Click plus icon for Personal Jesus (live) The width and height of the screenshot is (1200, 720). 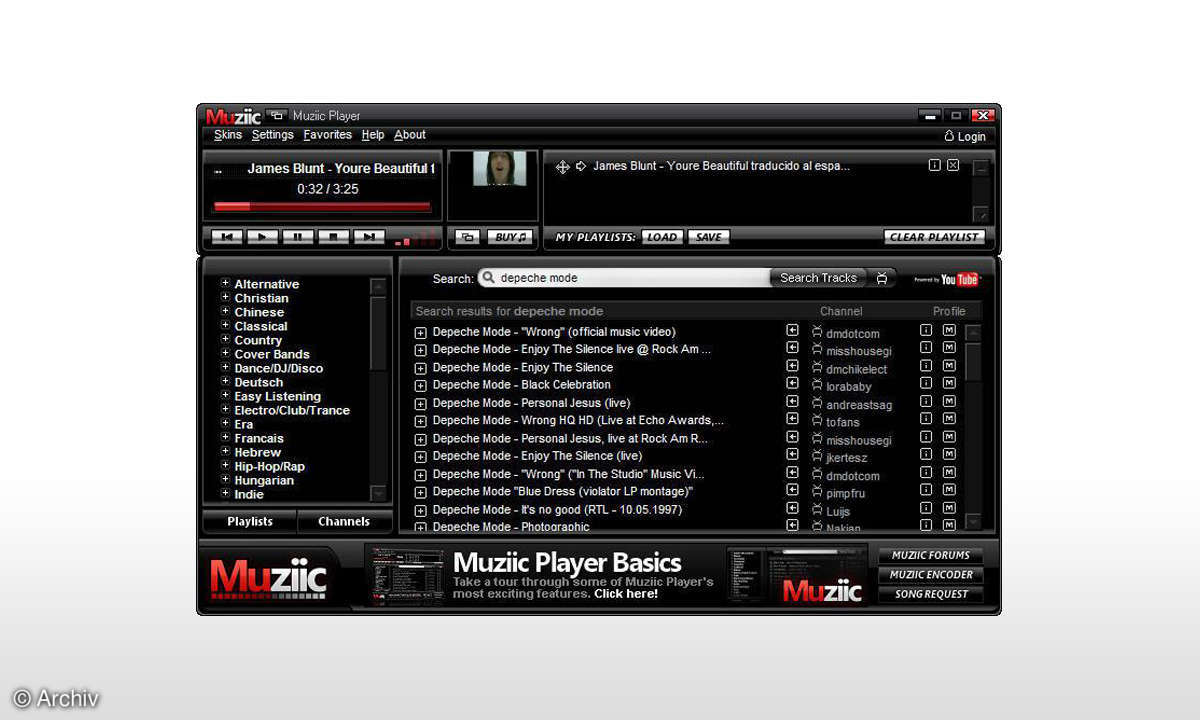coord(420,404)
